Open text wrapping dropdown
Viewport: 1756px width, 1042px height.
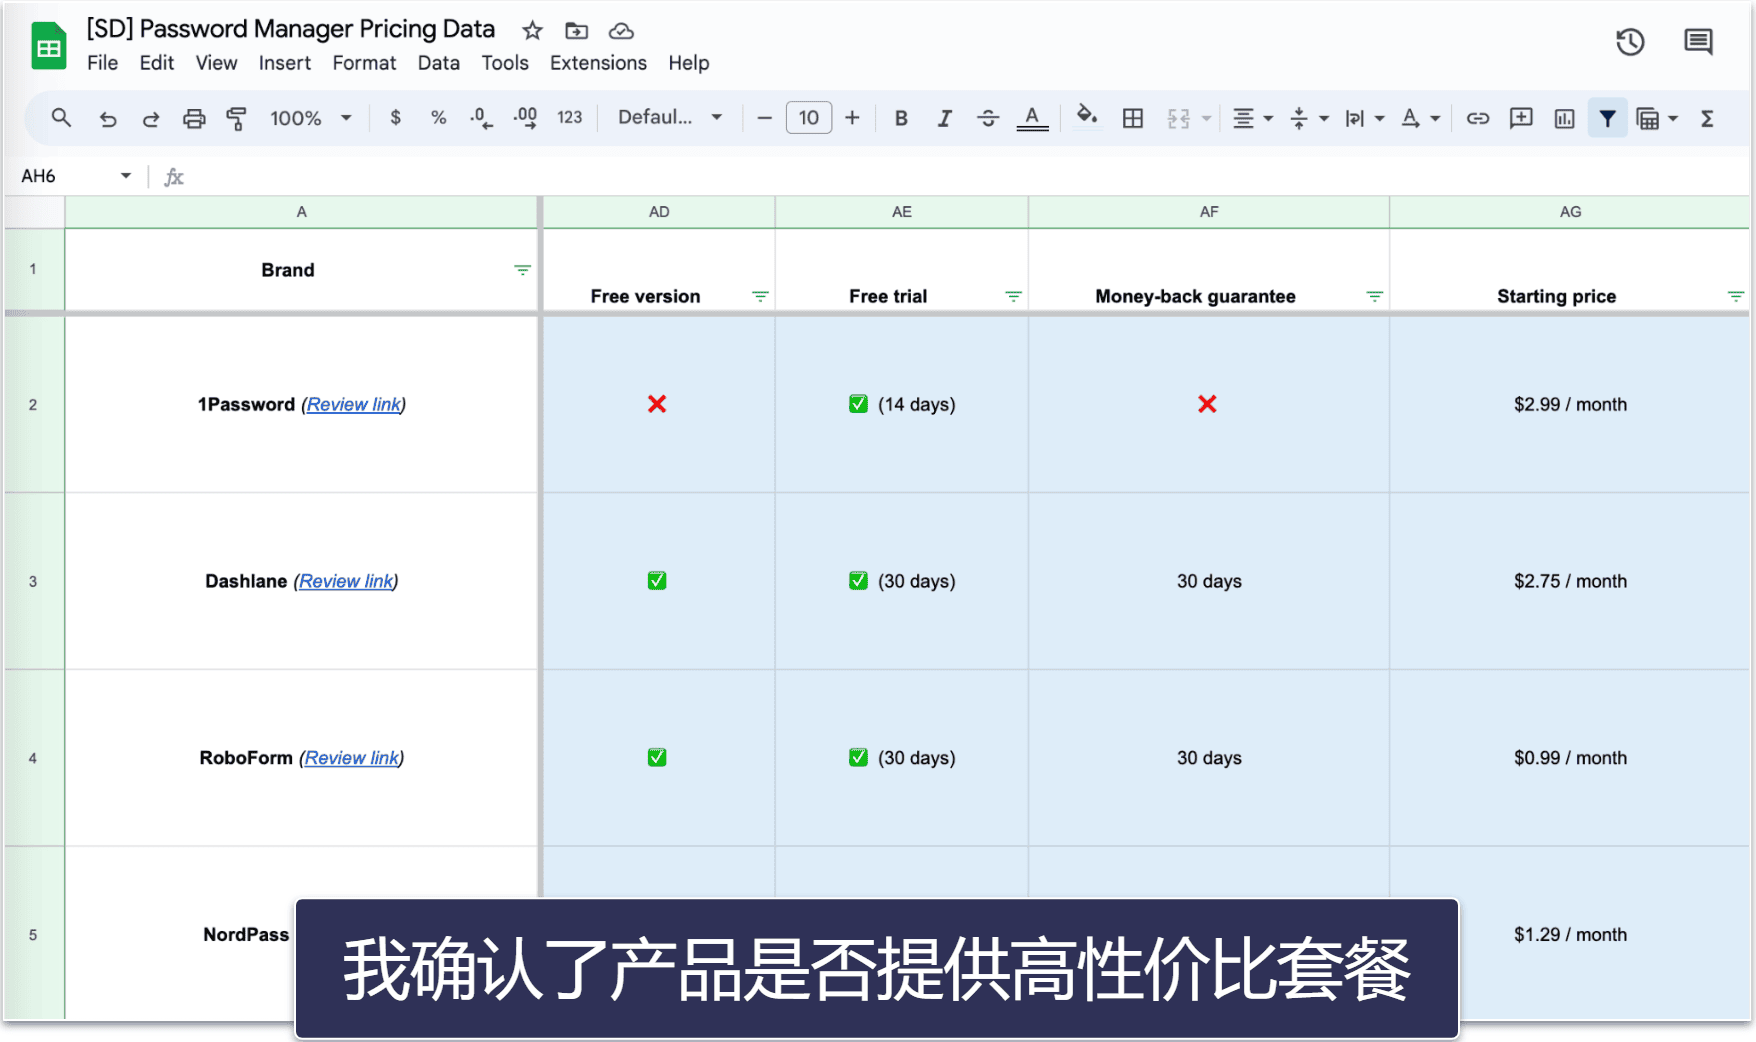tap(1364, 118)
